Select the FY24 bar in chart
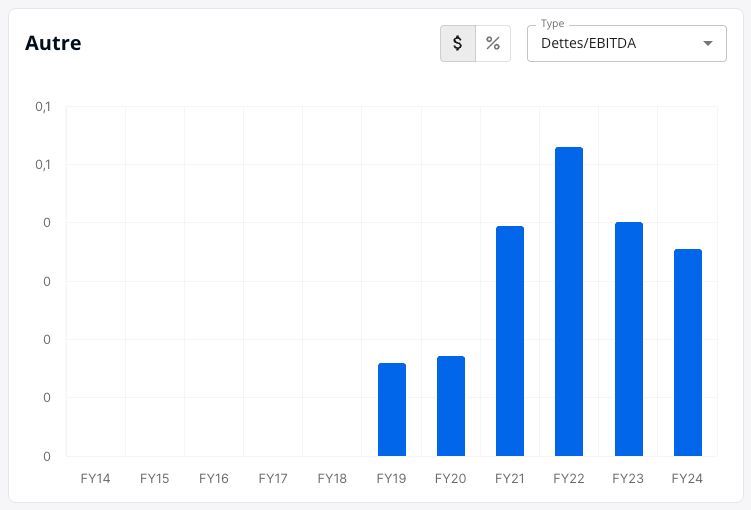Viewport: 751px width, 510px height. coord(688,352)
